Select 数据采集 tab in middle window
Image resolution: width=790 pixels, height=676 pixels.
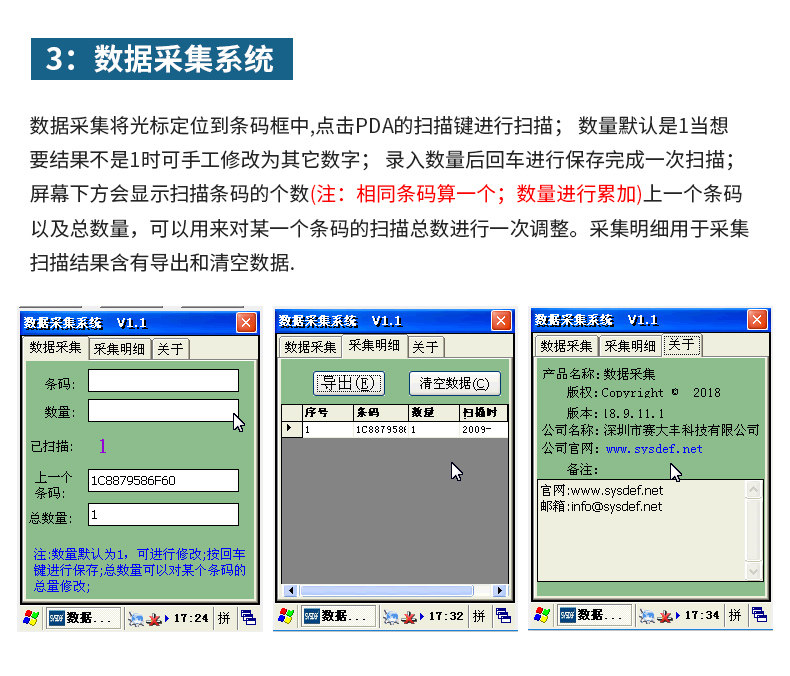tap(310, 347)
